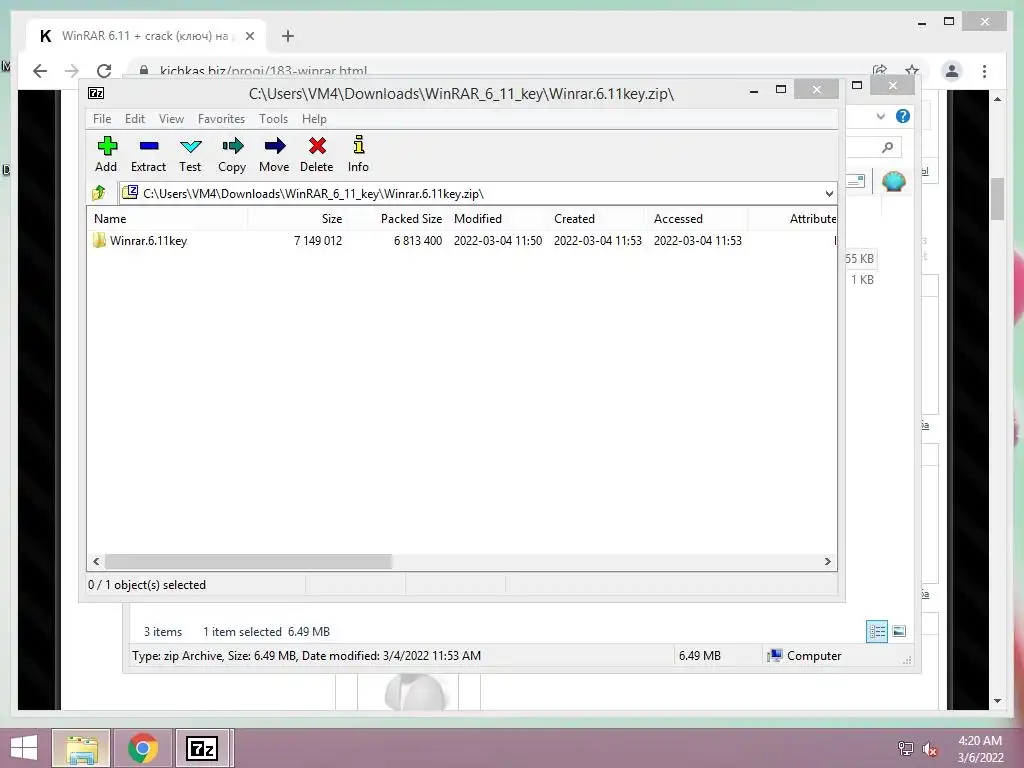Select the Copy toolbar icon
The image size is (1024, 768).
(x=232, y=154)
